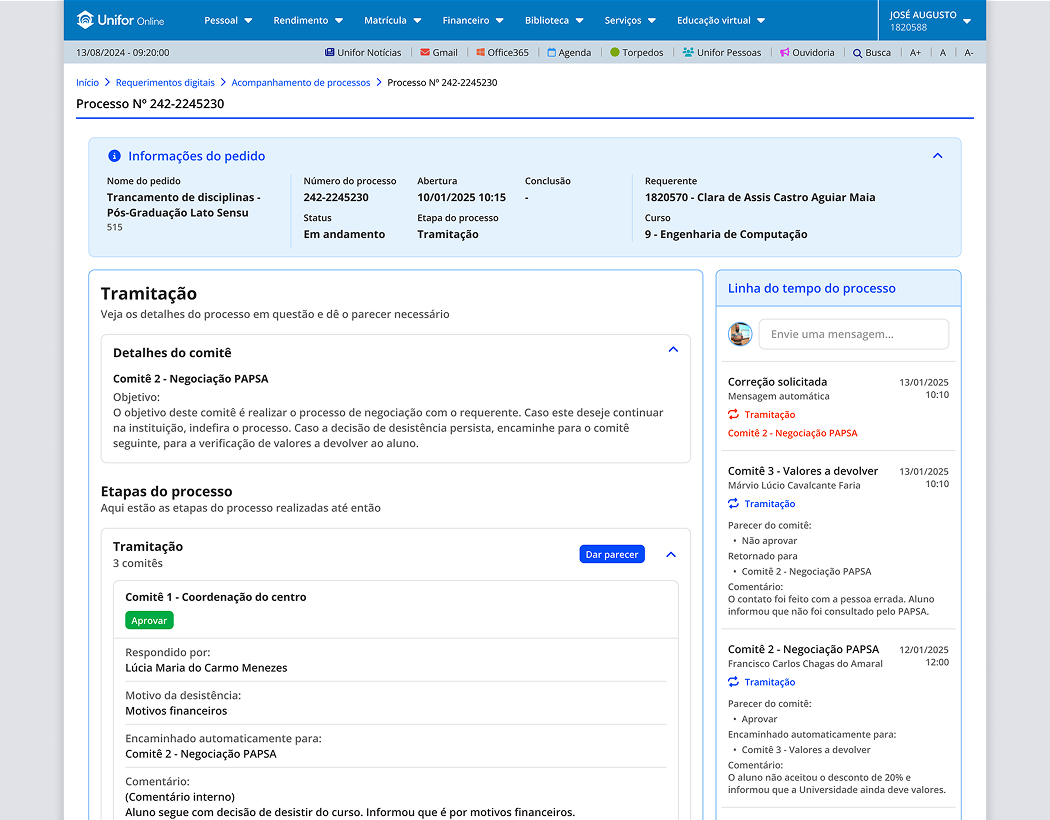This screenshot has height=820, width=1050.
Task: Click the Busca magnifier icon
Action: click(857, 53)
